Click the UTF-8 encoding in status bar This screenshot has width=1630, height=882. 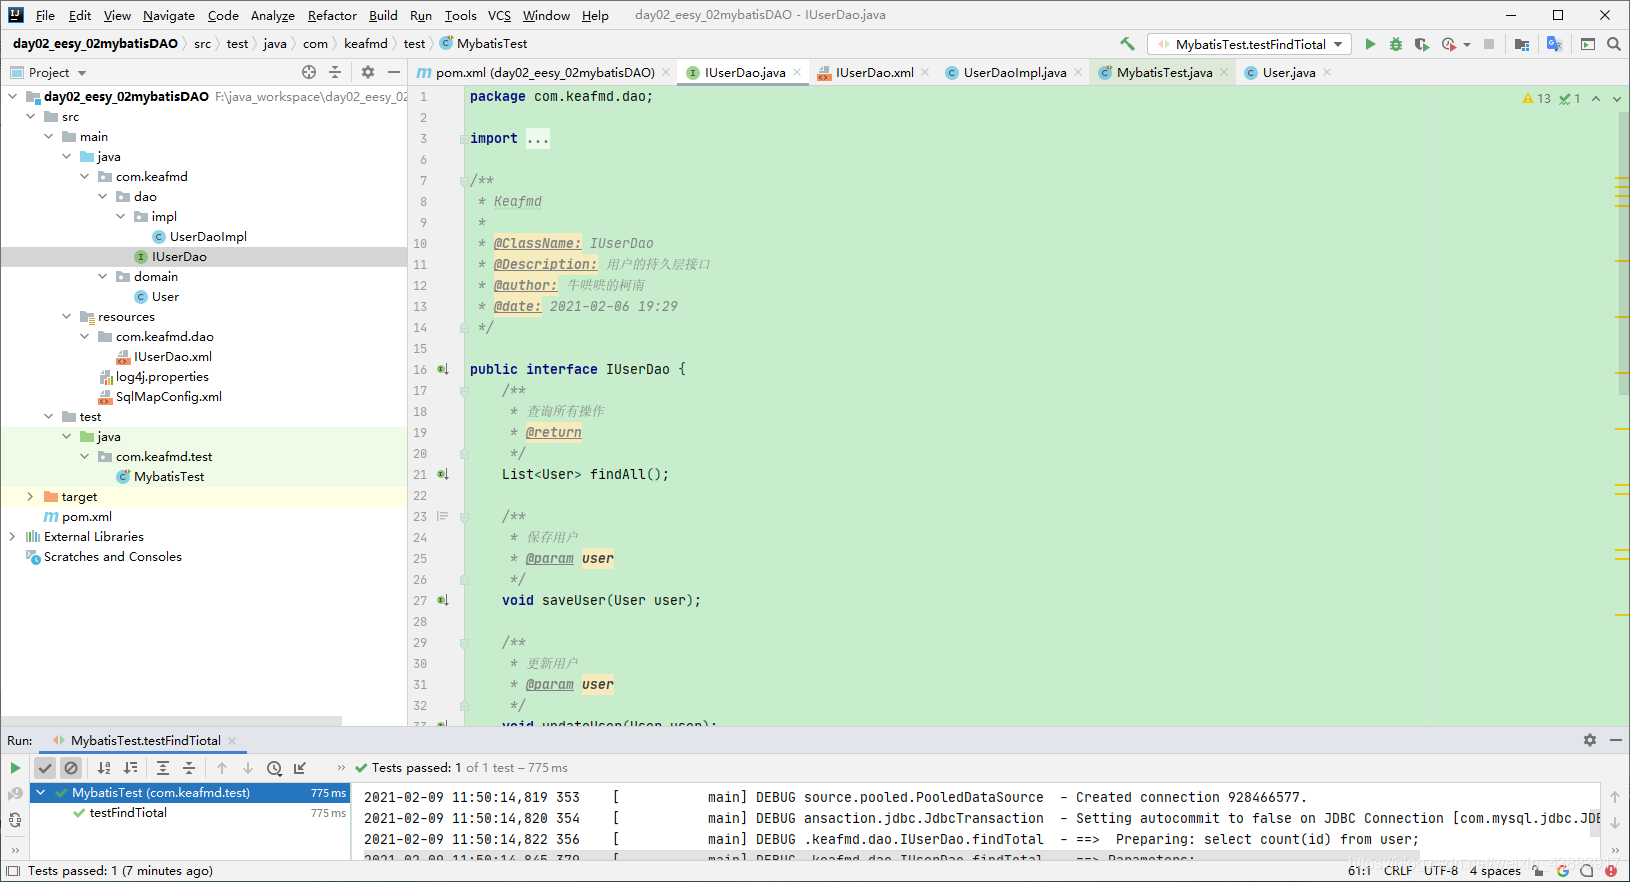click(1441, 871)
